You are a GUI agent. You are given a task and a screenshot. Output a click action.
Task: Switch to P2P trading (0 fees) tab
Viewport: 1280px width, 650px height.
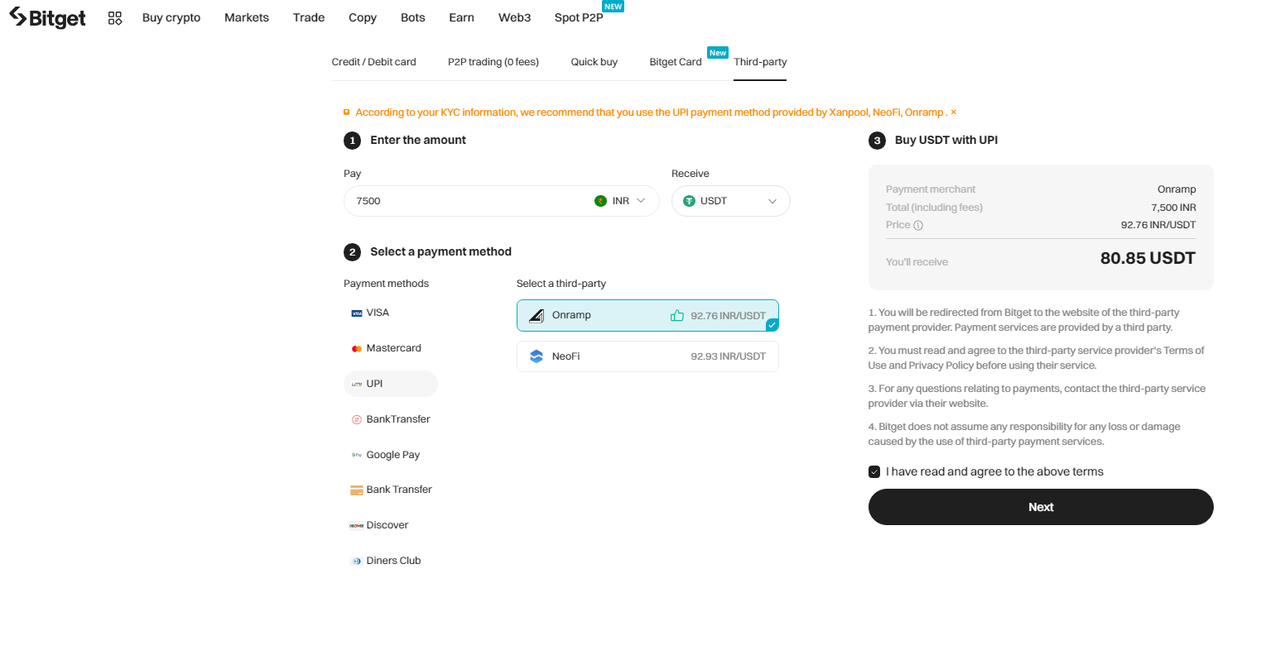pyautogui.click(x=493, y=62)
